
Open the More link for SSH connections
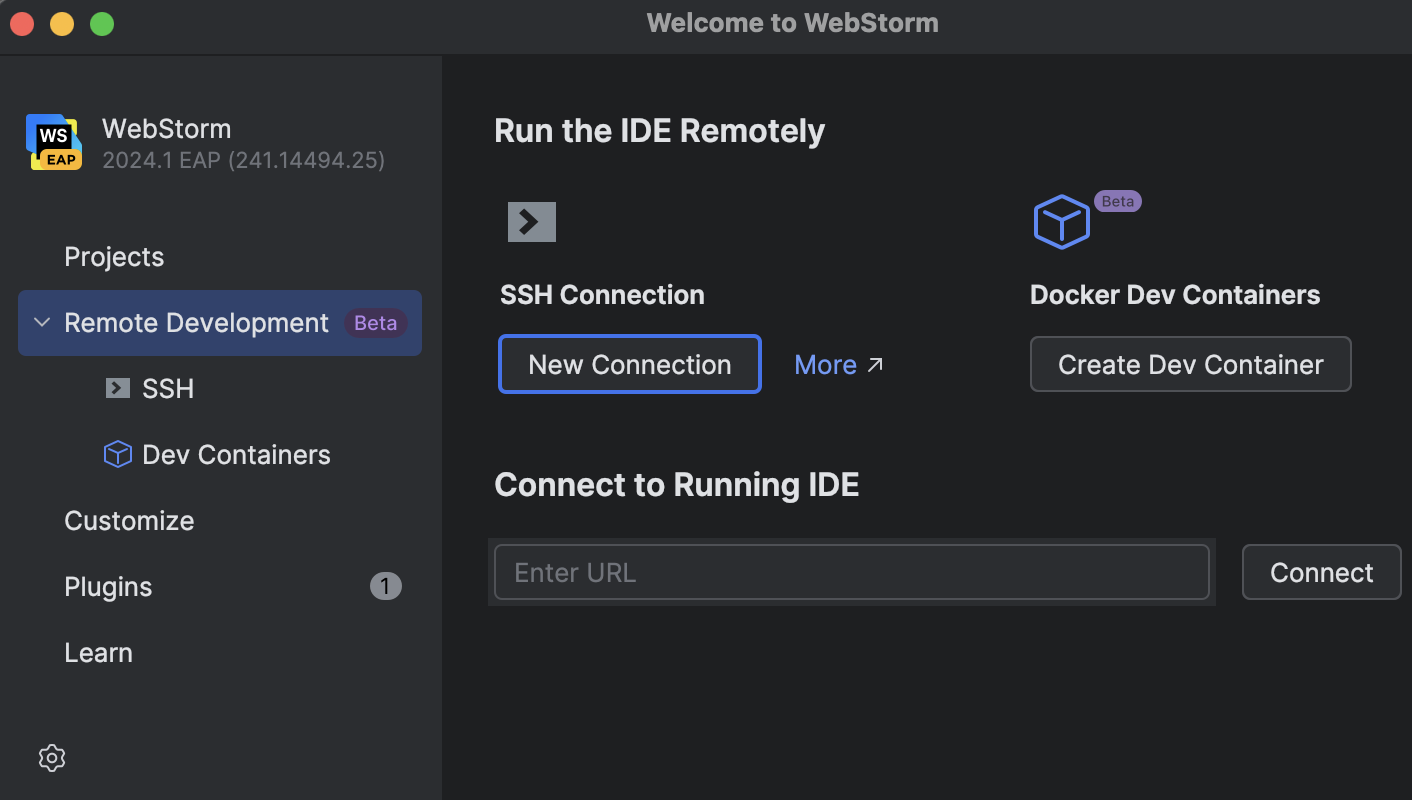tap(826, 364)
